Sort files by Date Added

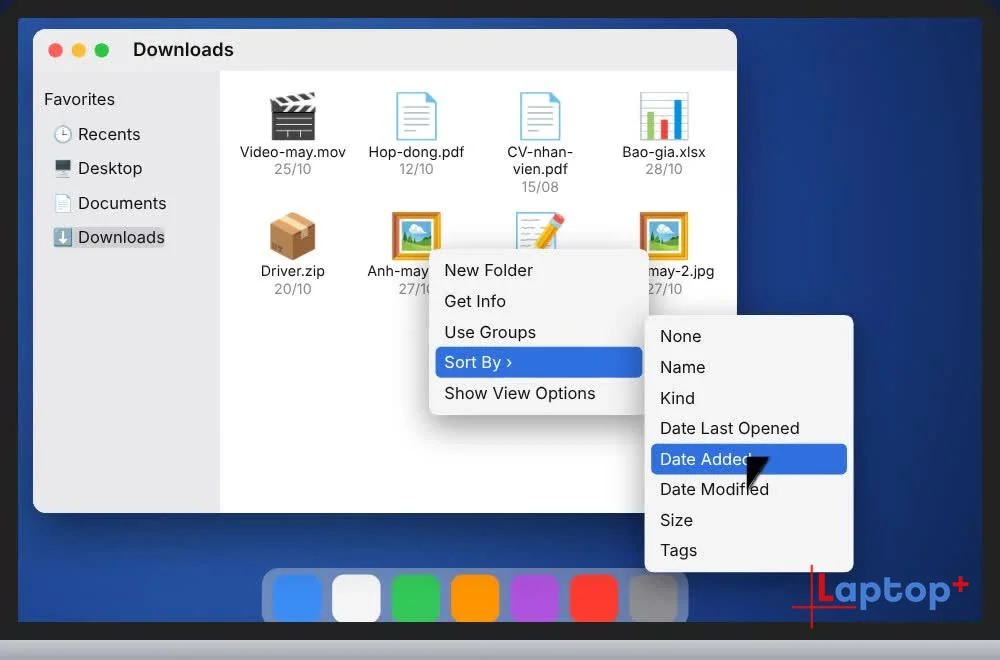tap(749, 459)
